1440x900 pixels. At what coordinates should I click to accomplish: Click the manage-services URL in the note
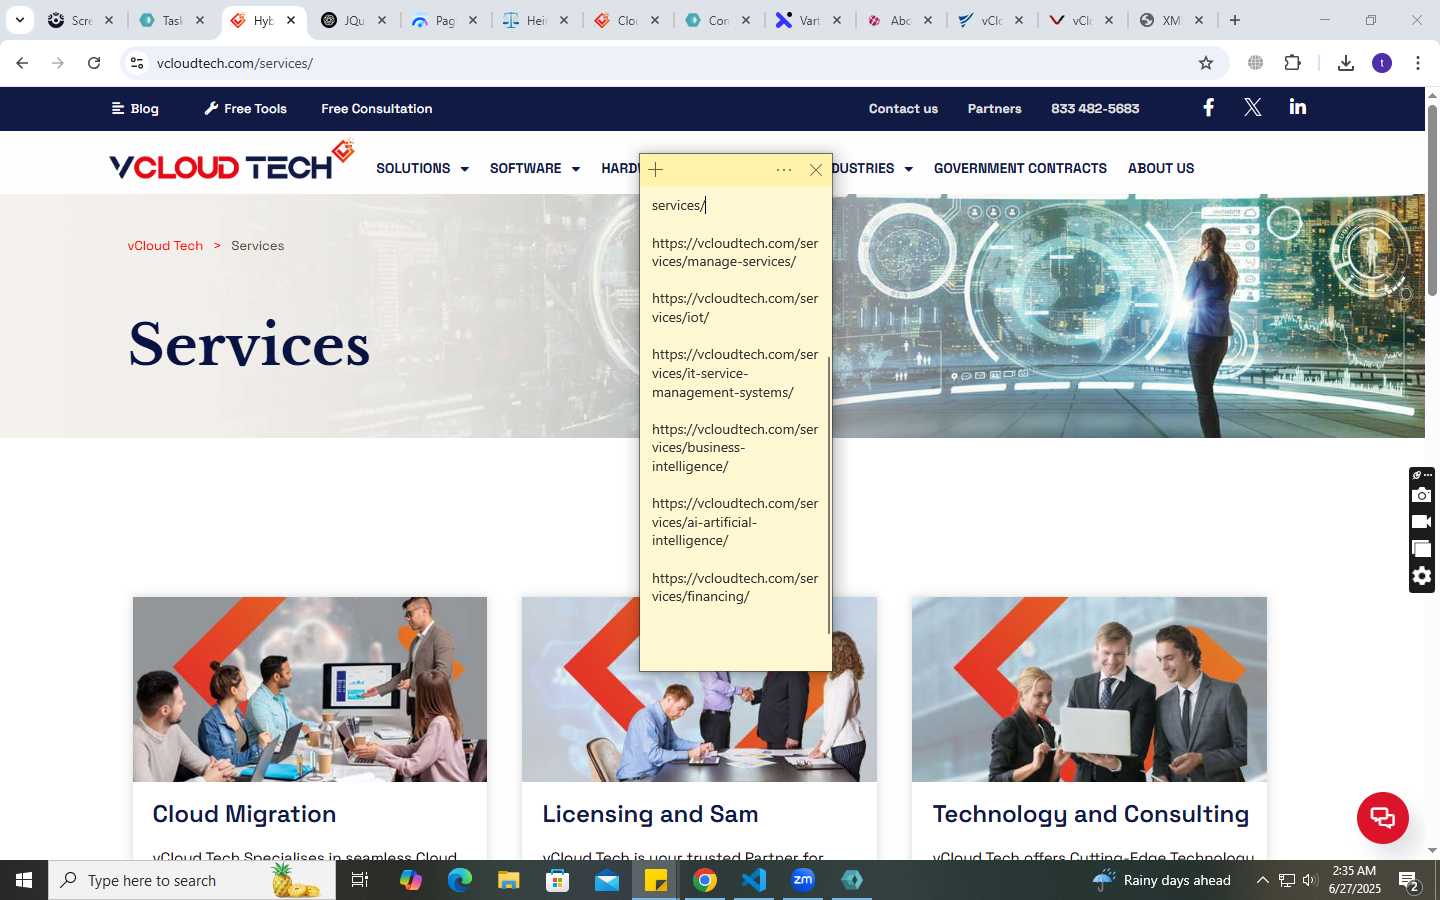735,252
